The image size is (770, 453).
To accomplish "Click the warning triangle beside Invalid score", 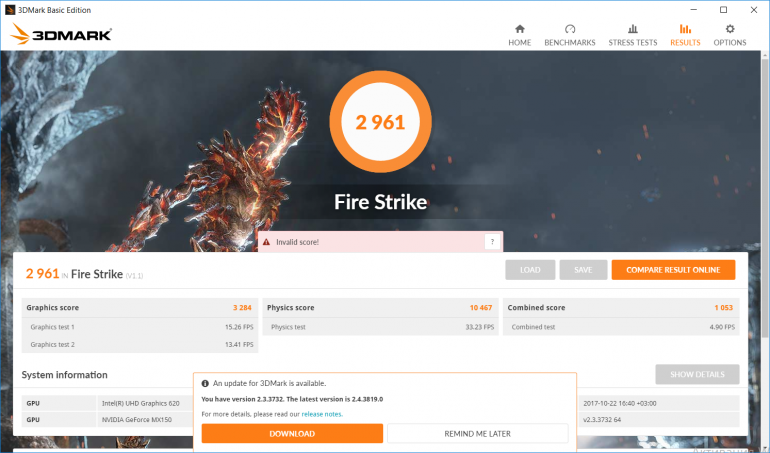I will pos(266,242).
